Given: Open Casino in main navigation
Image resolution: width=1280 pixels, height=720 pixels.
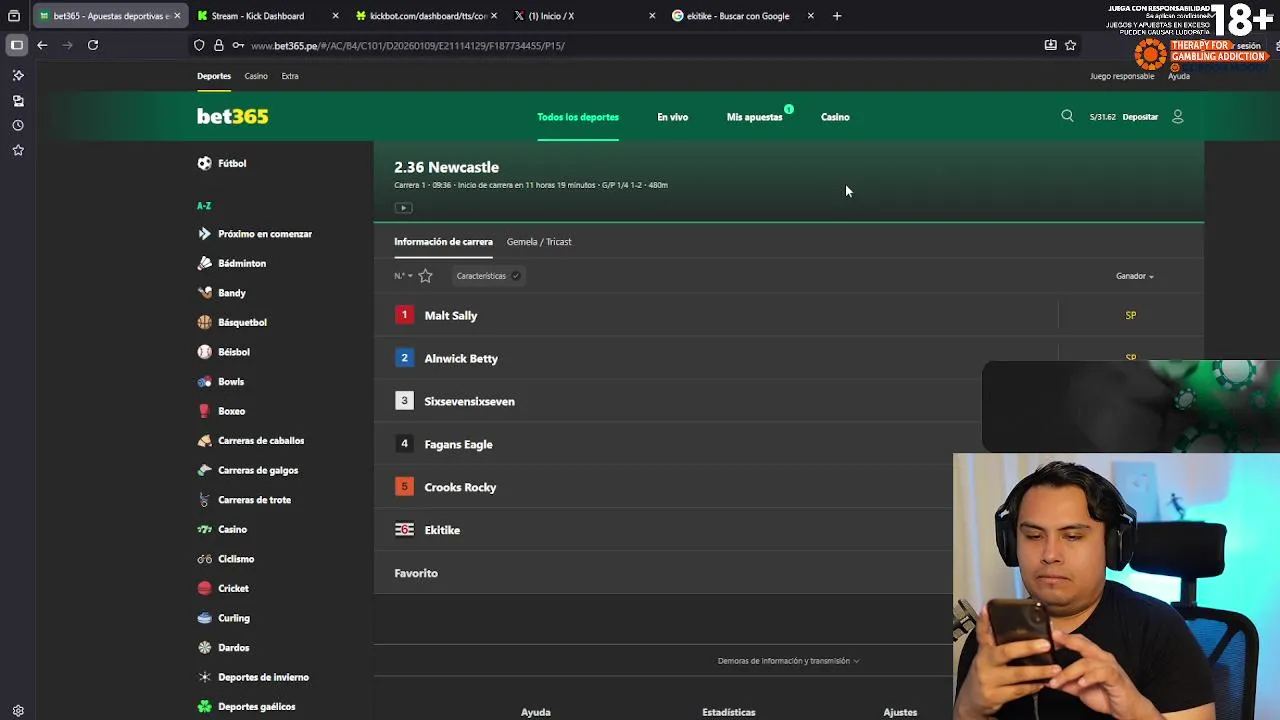Looking at the screenshot, I should coord(835,117).
